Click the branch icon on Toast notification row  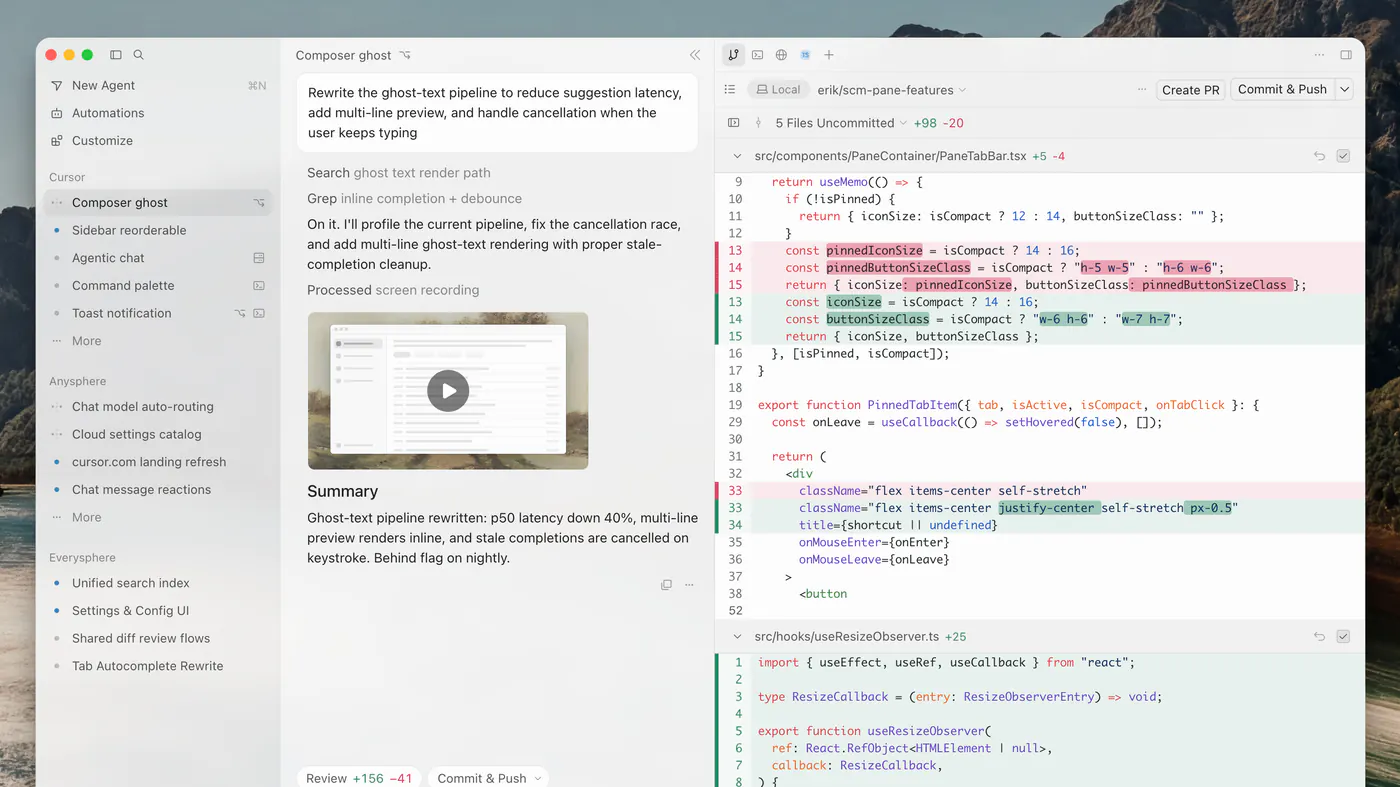coord(240,313)
